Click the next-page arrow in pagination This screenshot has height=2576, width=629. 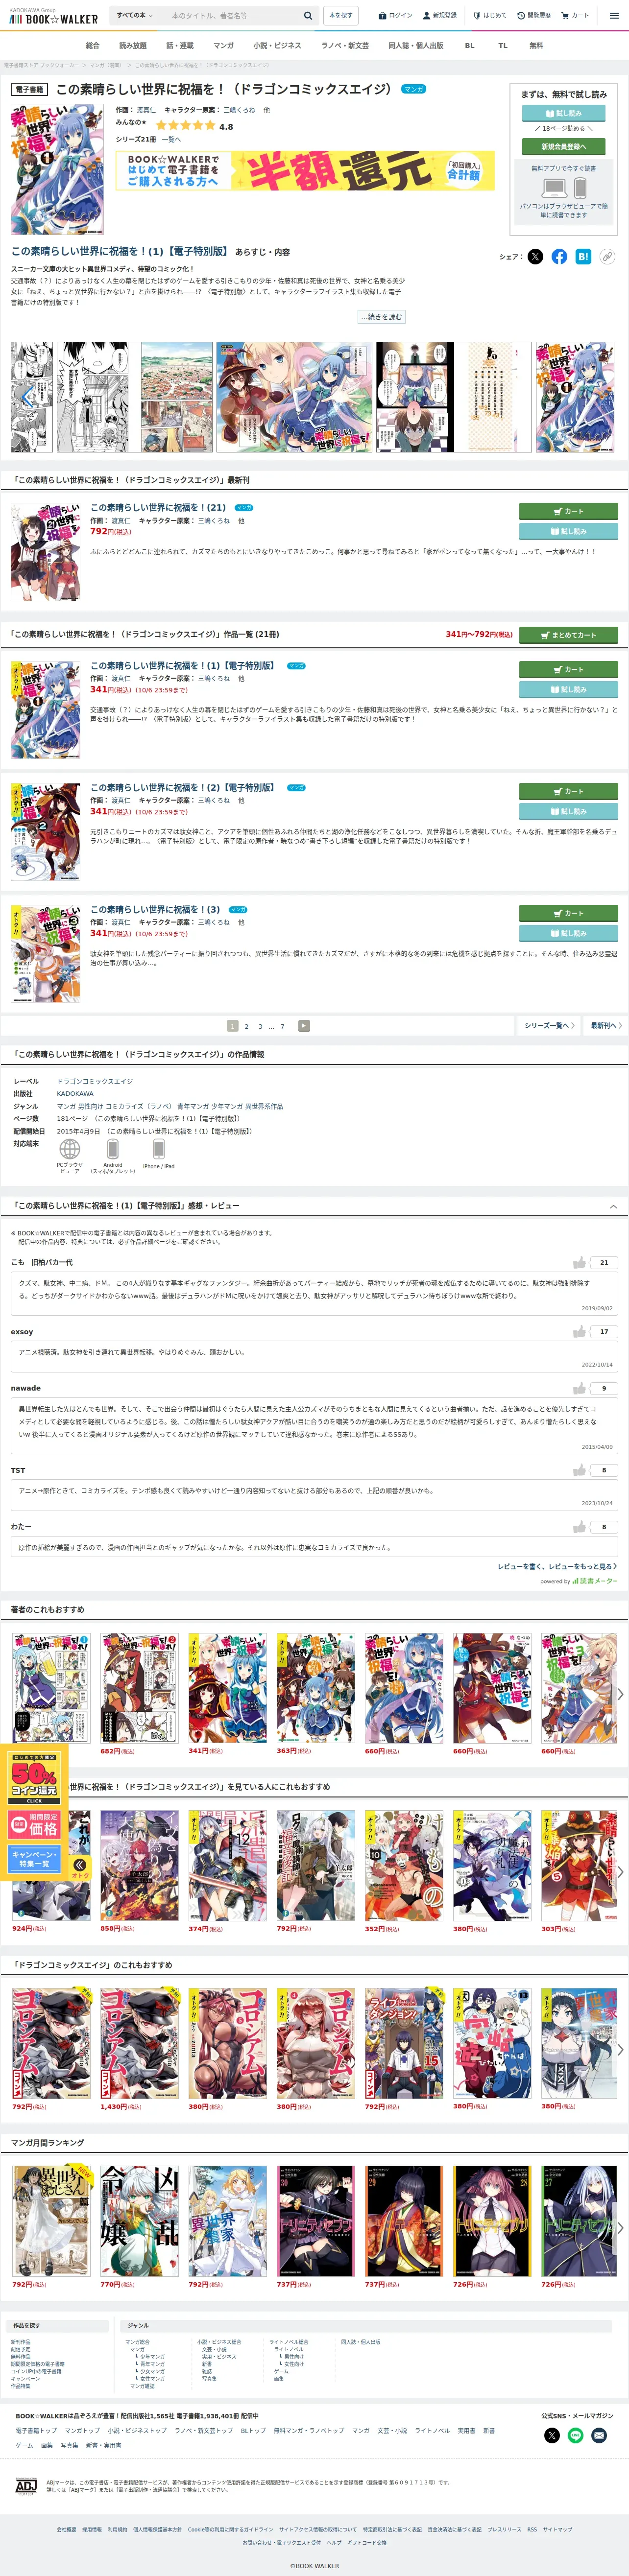pyautogui.click(x=304, y=1026)
